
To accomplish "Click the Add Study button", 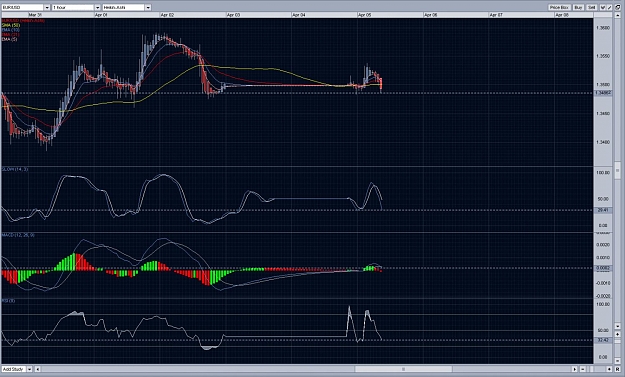I will coord(14,369).
